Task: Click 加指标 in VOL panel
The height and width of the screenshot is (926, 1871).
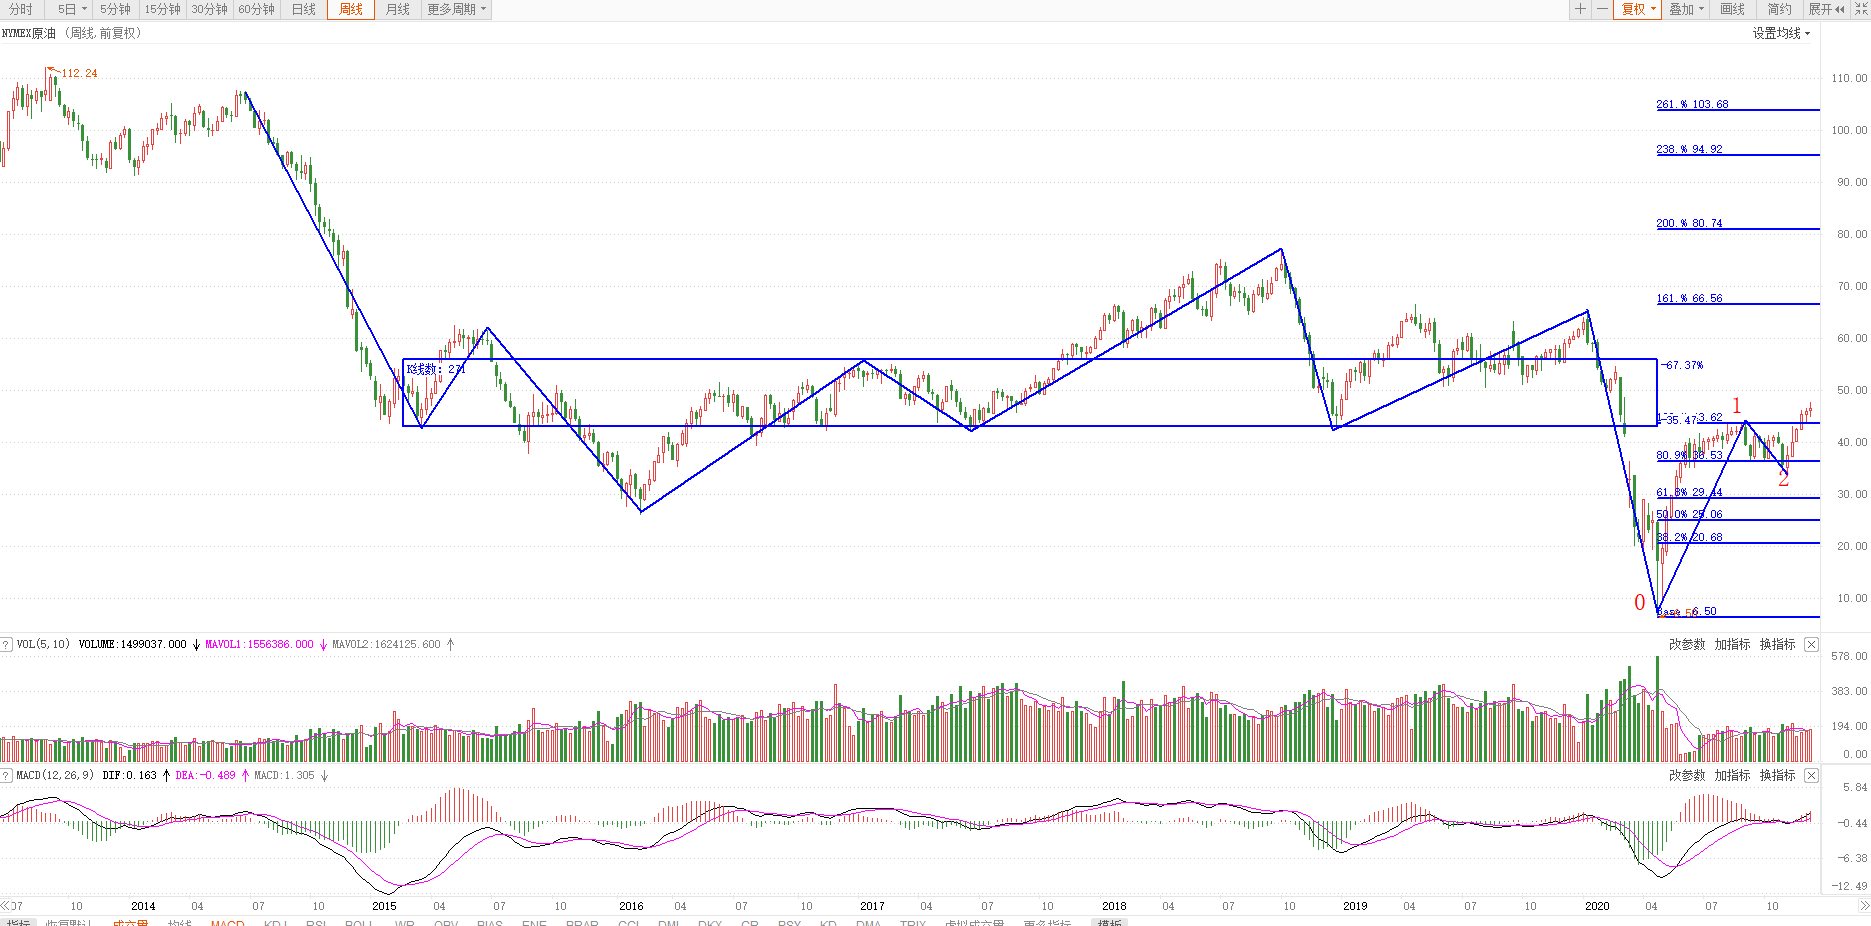Action: 1732,645
